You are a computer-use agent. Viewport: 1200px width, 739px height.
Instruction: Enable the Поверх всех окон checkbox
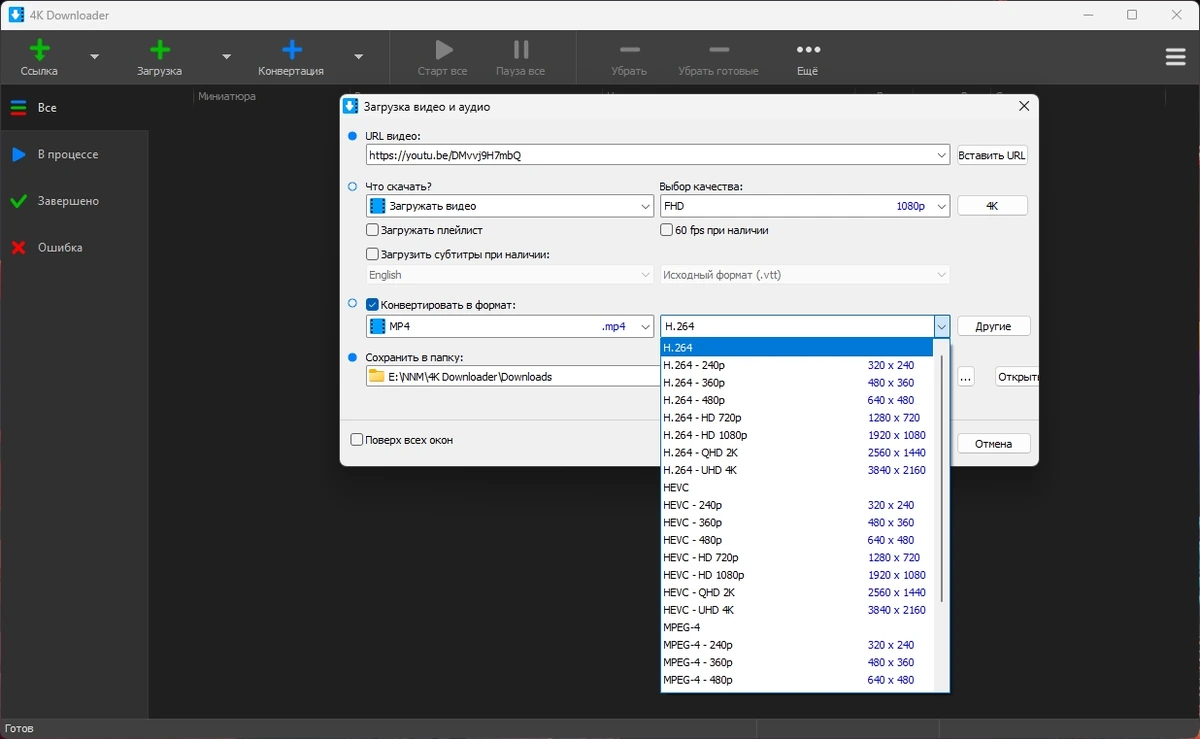[x=357, y=439]
